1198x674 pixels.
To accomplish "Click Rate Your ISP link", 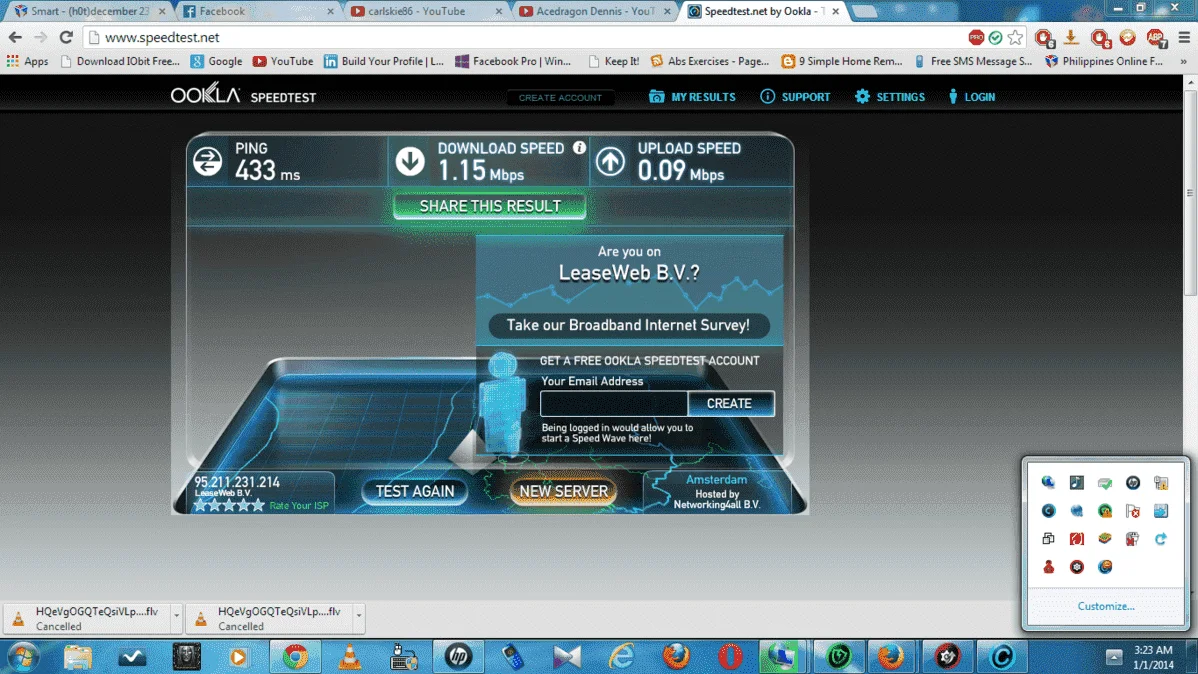I will click(299, 506).
